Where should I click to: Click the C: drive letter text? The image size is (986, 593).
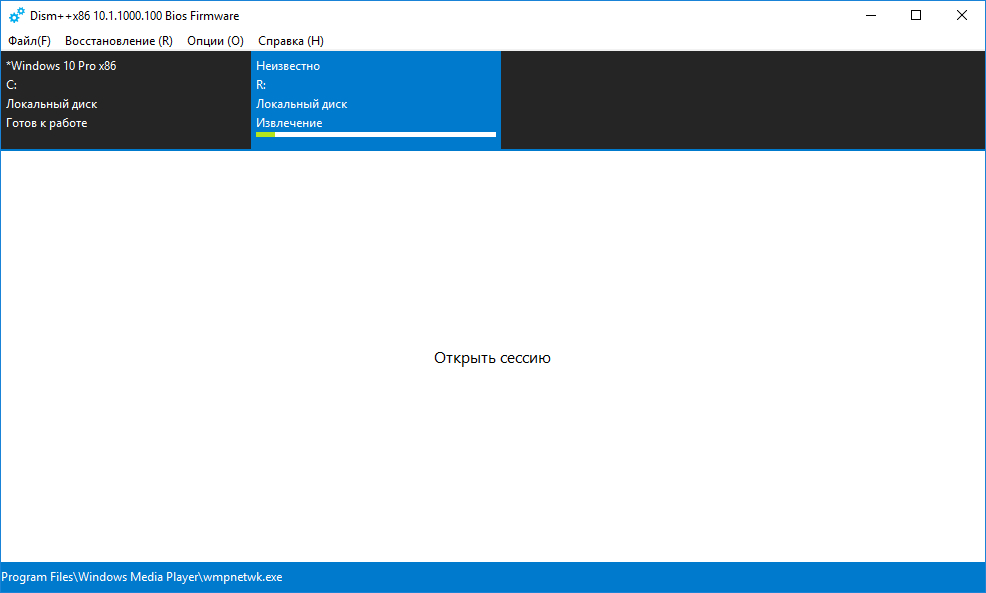(x=11, y=85)
